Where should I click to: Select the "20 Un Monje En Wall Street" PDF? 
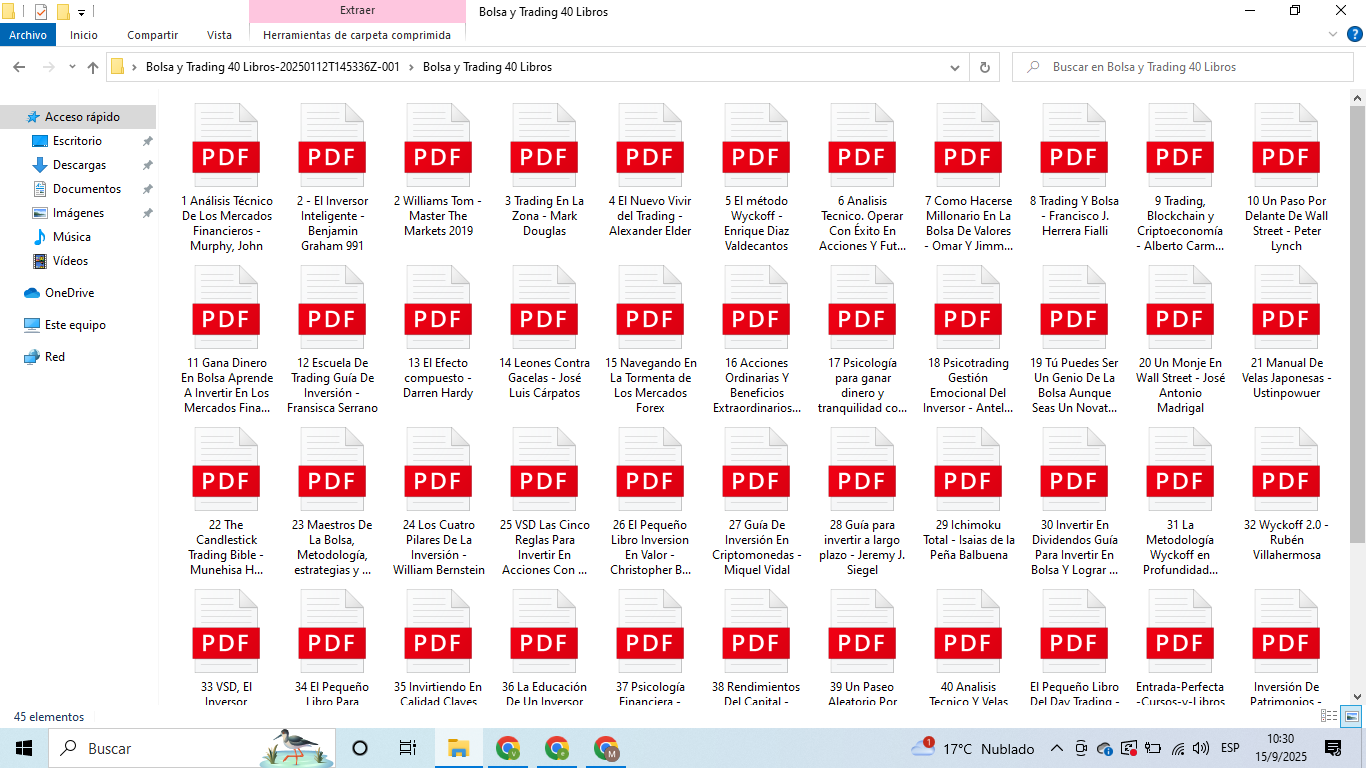(x=1180, y=320)
